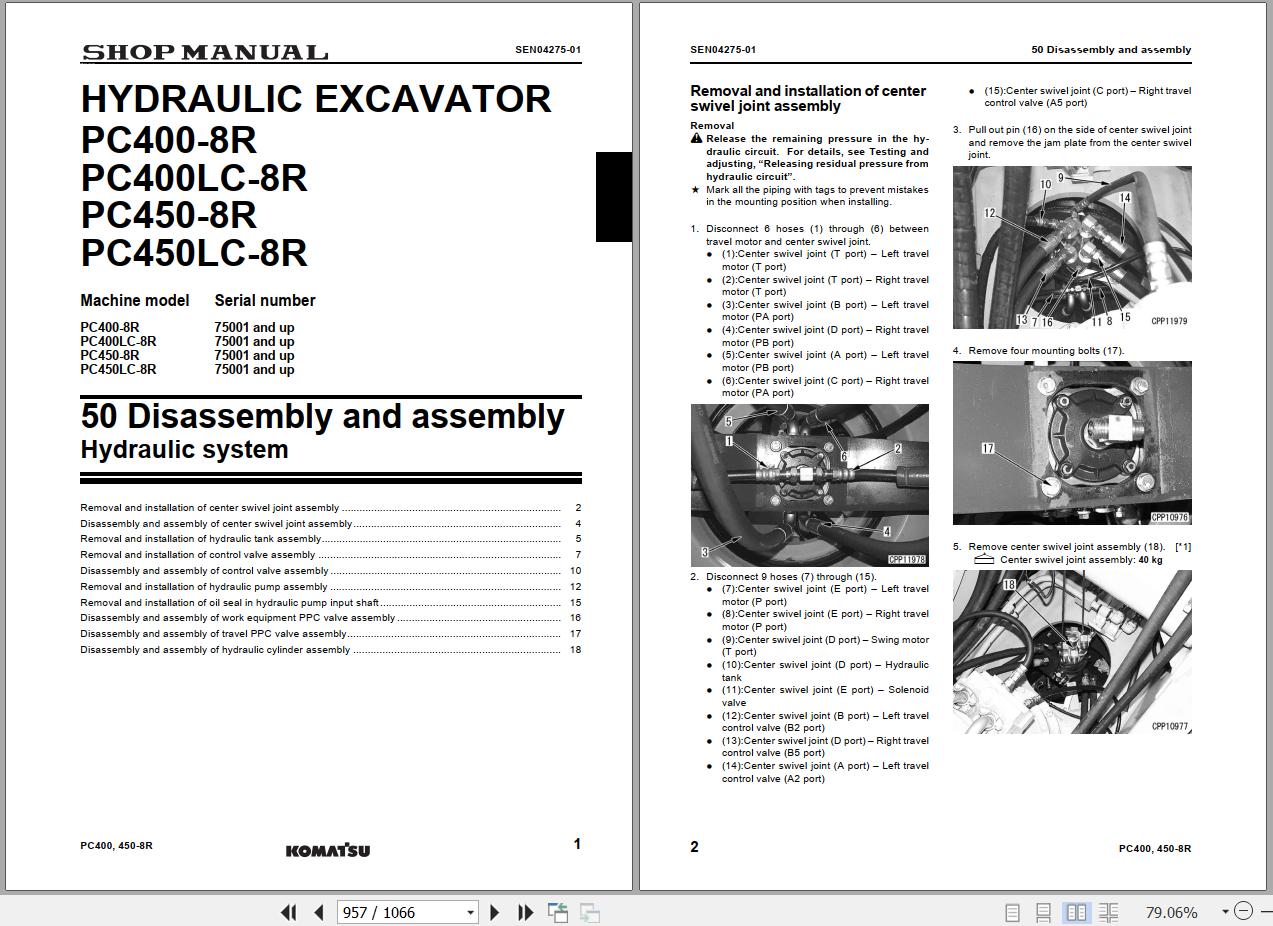Click the next view button
Image resolution: width=1273 pixels, height=926 pixels.
click(590, 912)
